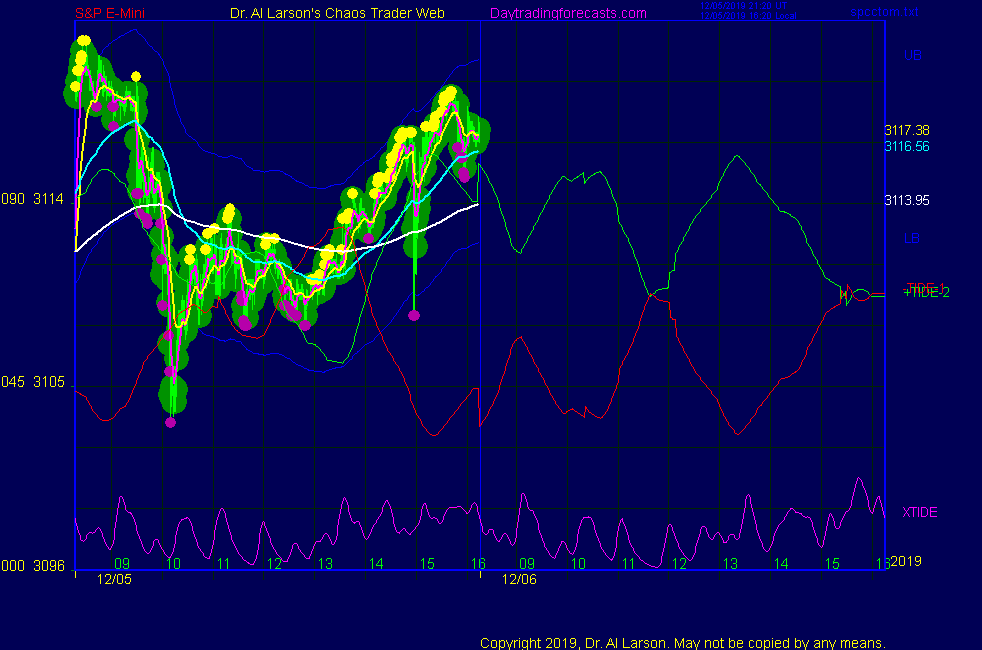Click the cyan 3116.56 price value
The width and height of the screenshot is (982, 650).
pyautogui.click(x=907, y=147)
